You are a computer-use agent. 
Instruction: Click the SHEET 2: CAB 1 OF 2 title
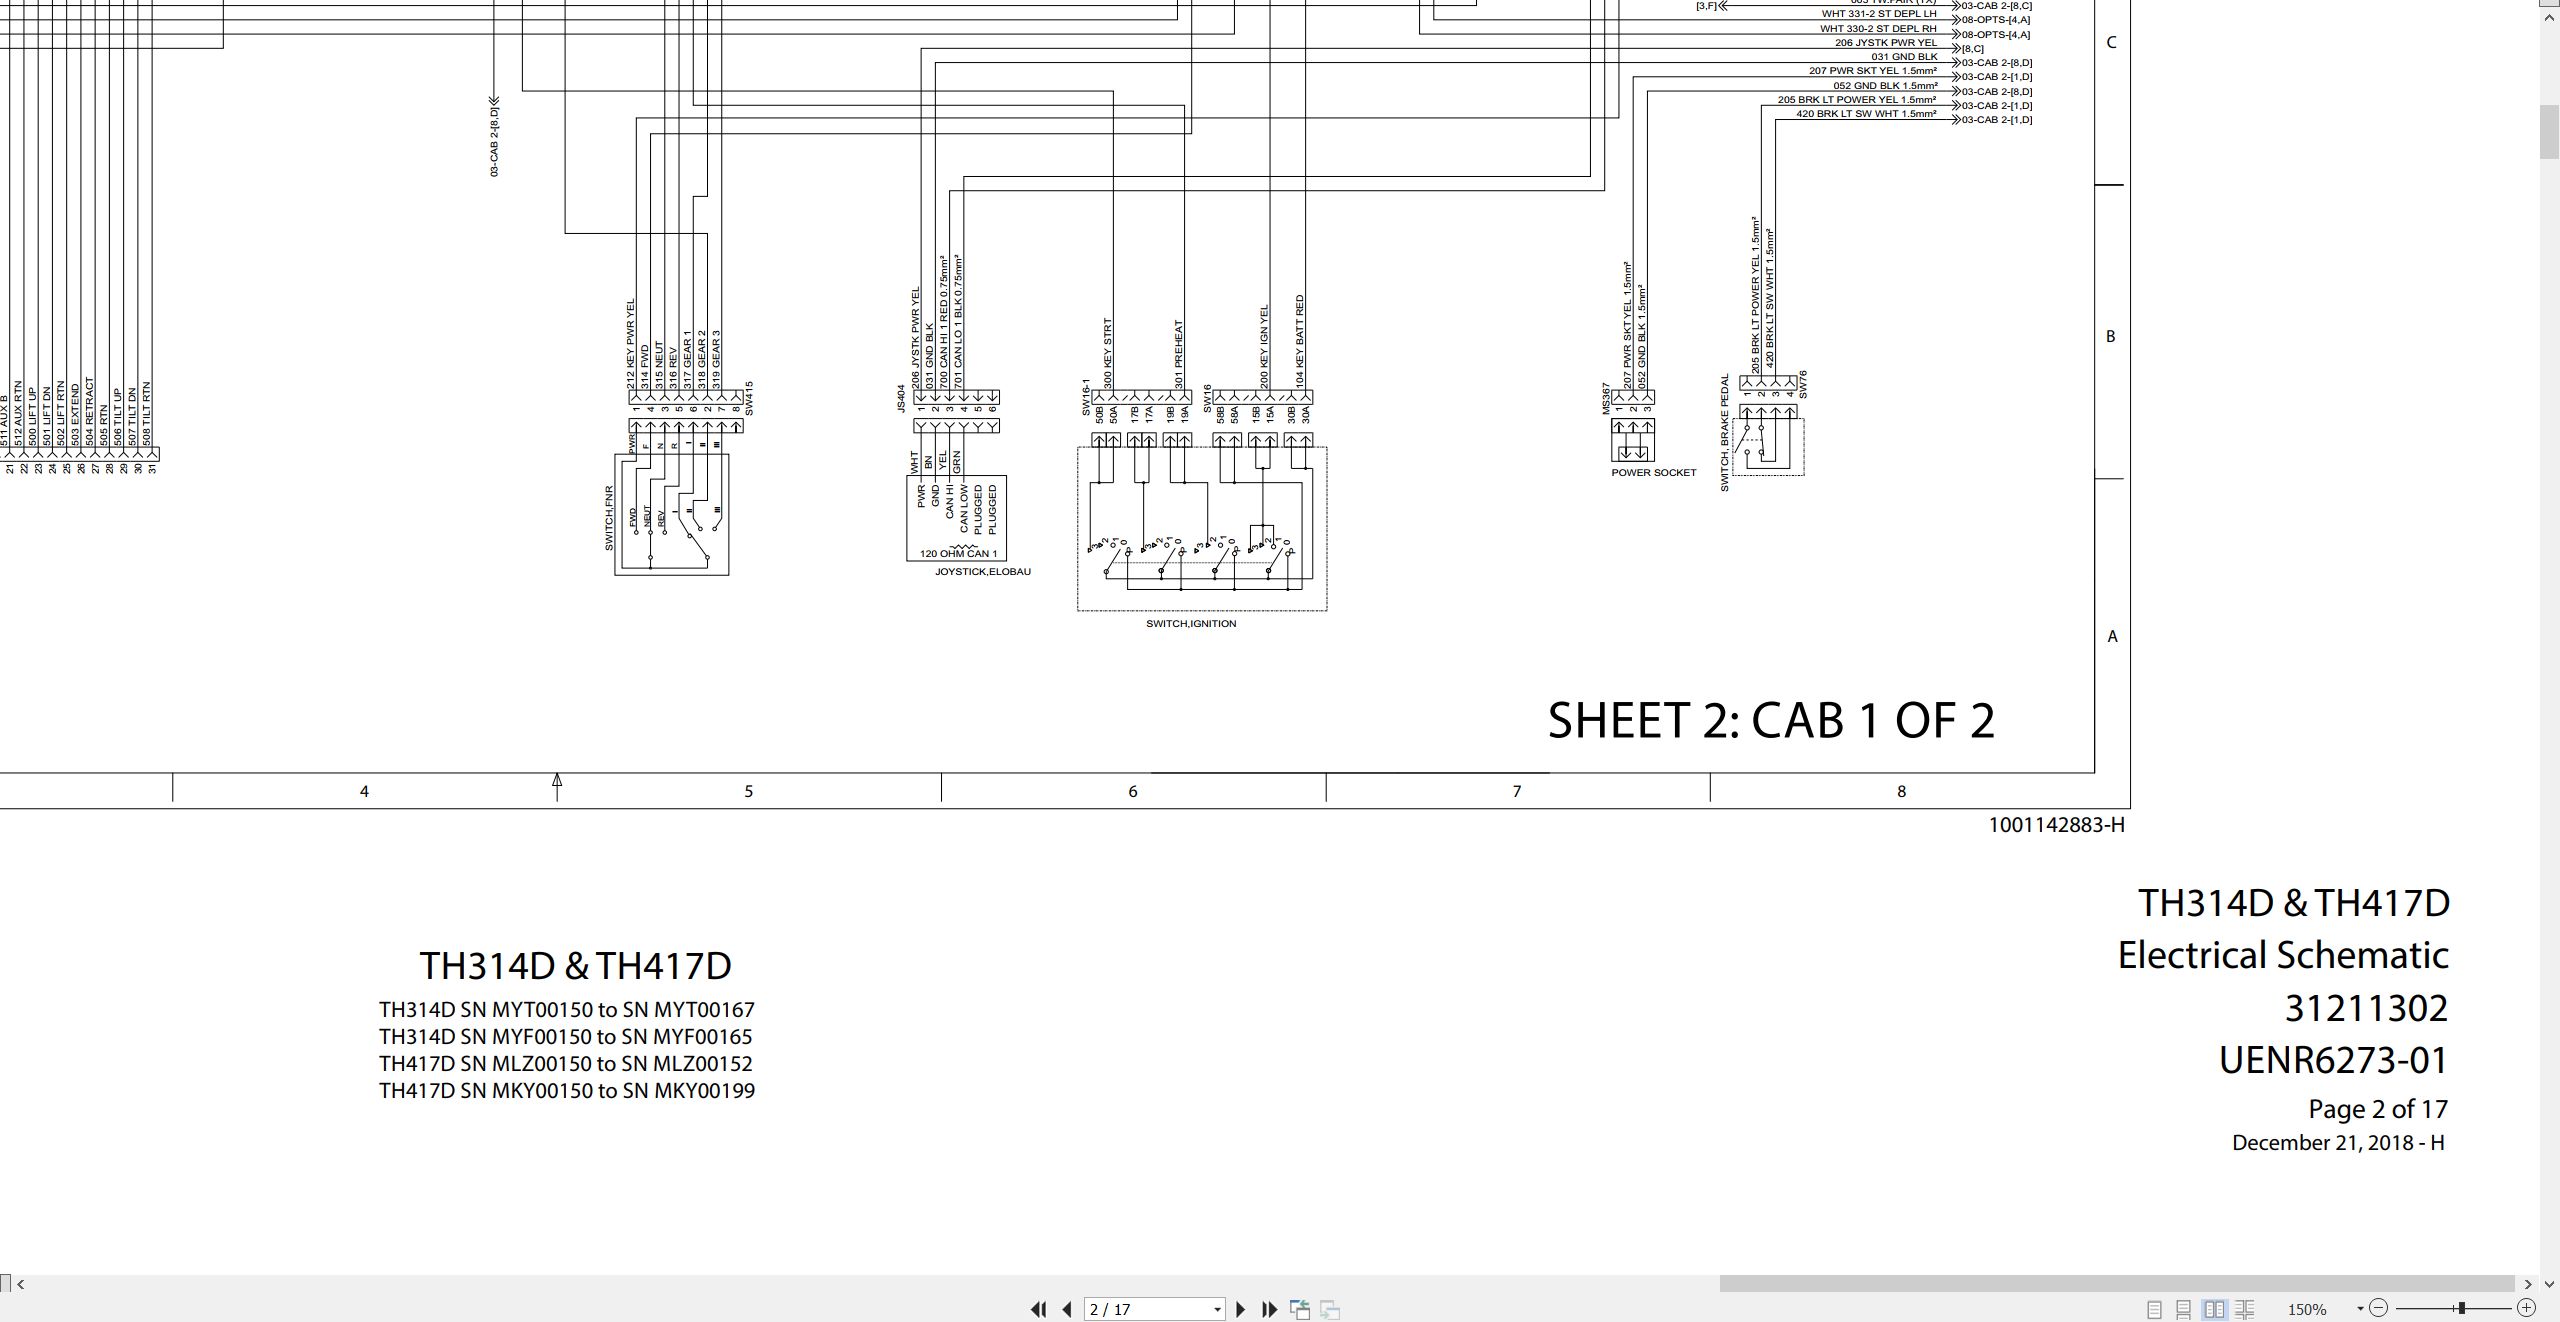coord(1771,720)
